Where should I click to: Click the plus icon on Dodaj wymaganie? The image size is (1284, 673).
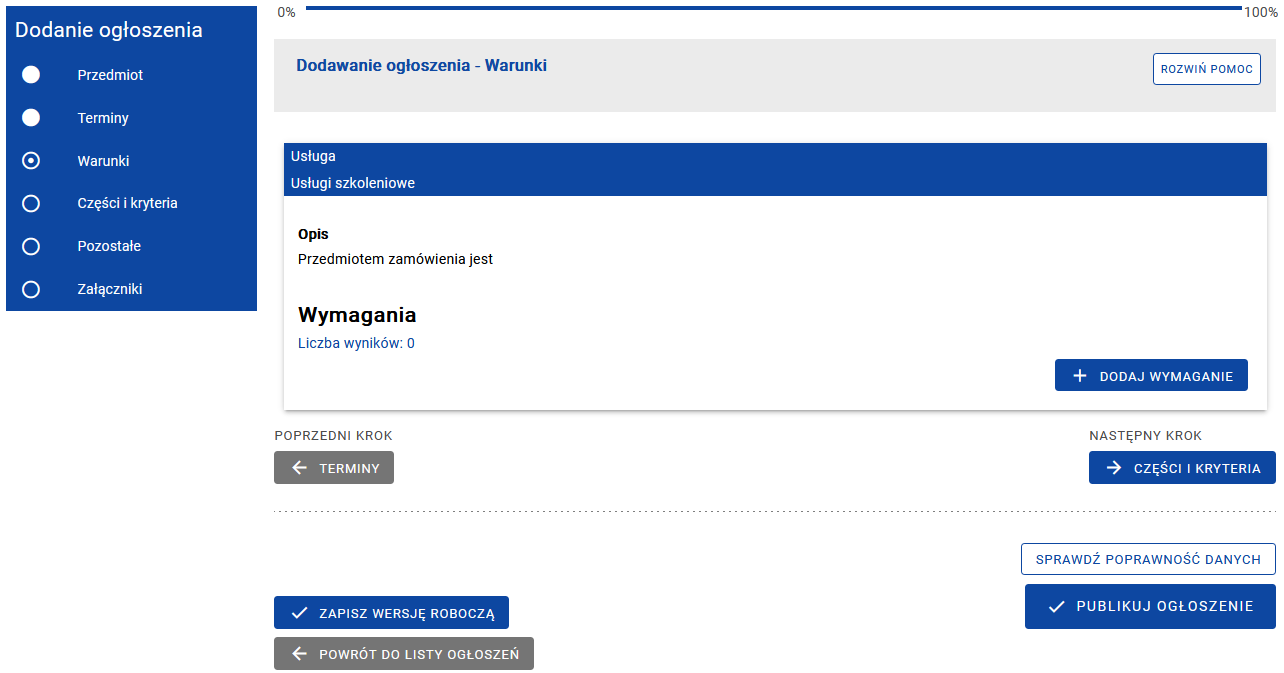pos(1079,376)
